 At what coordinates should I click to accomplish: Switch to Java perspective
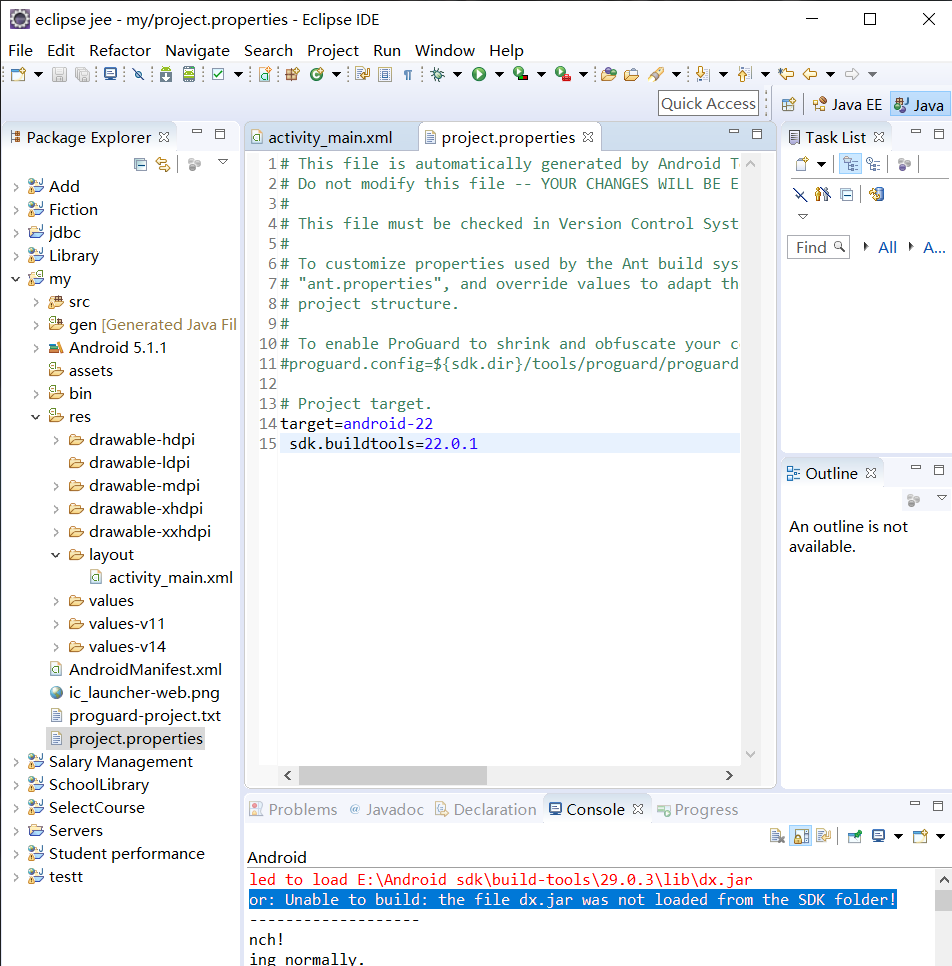(919, 105)
